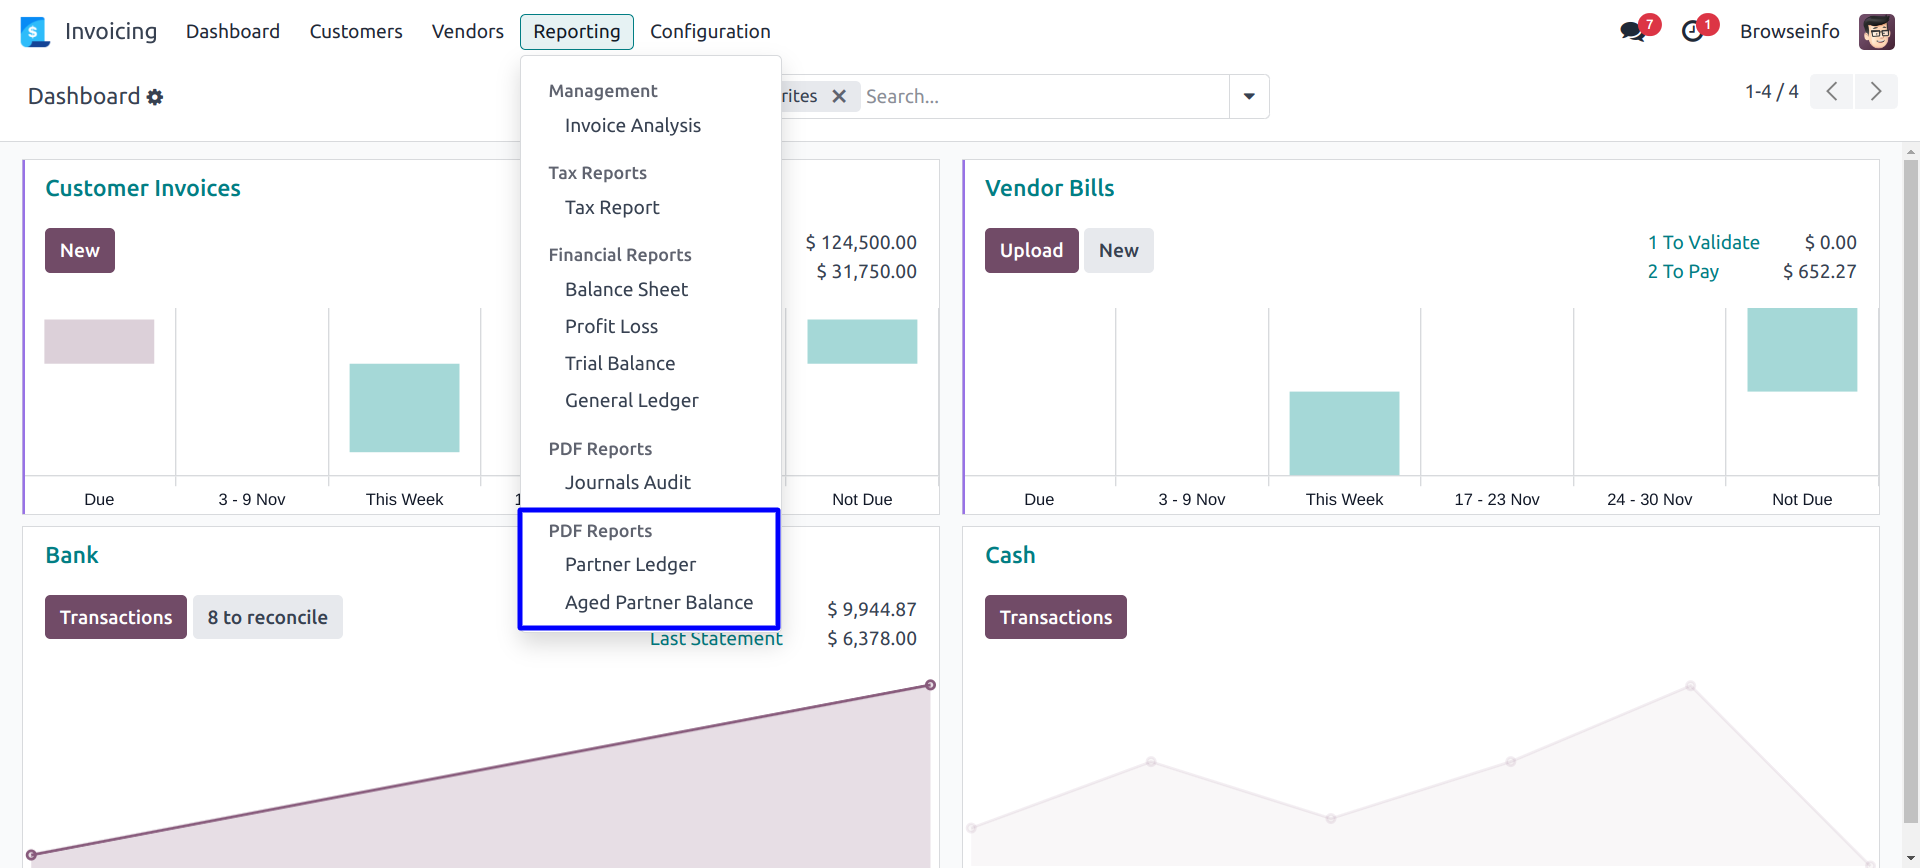Screen dimensions: 1920x868
Task: Open the activities clock icon
Action: click(1692, 32)
